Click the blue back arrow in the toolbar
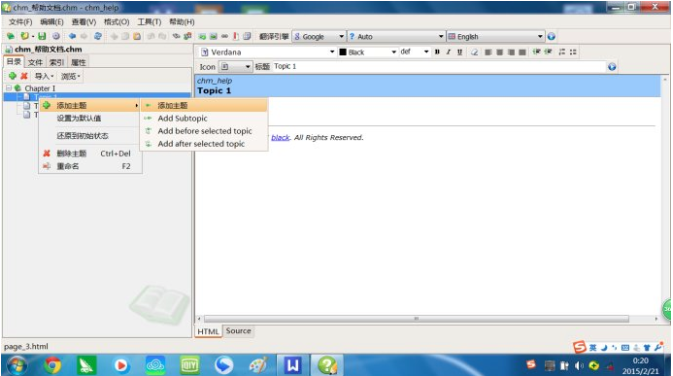Screen dimensions: 673x376 pyautogui.click(x=72, y=36)
